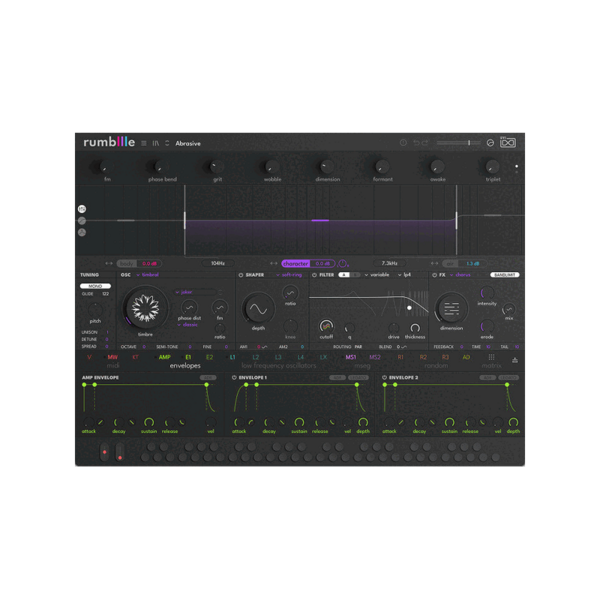
Task: Click the 7.3kHz crossover frequency field
Action: [x=389, y=263]
